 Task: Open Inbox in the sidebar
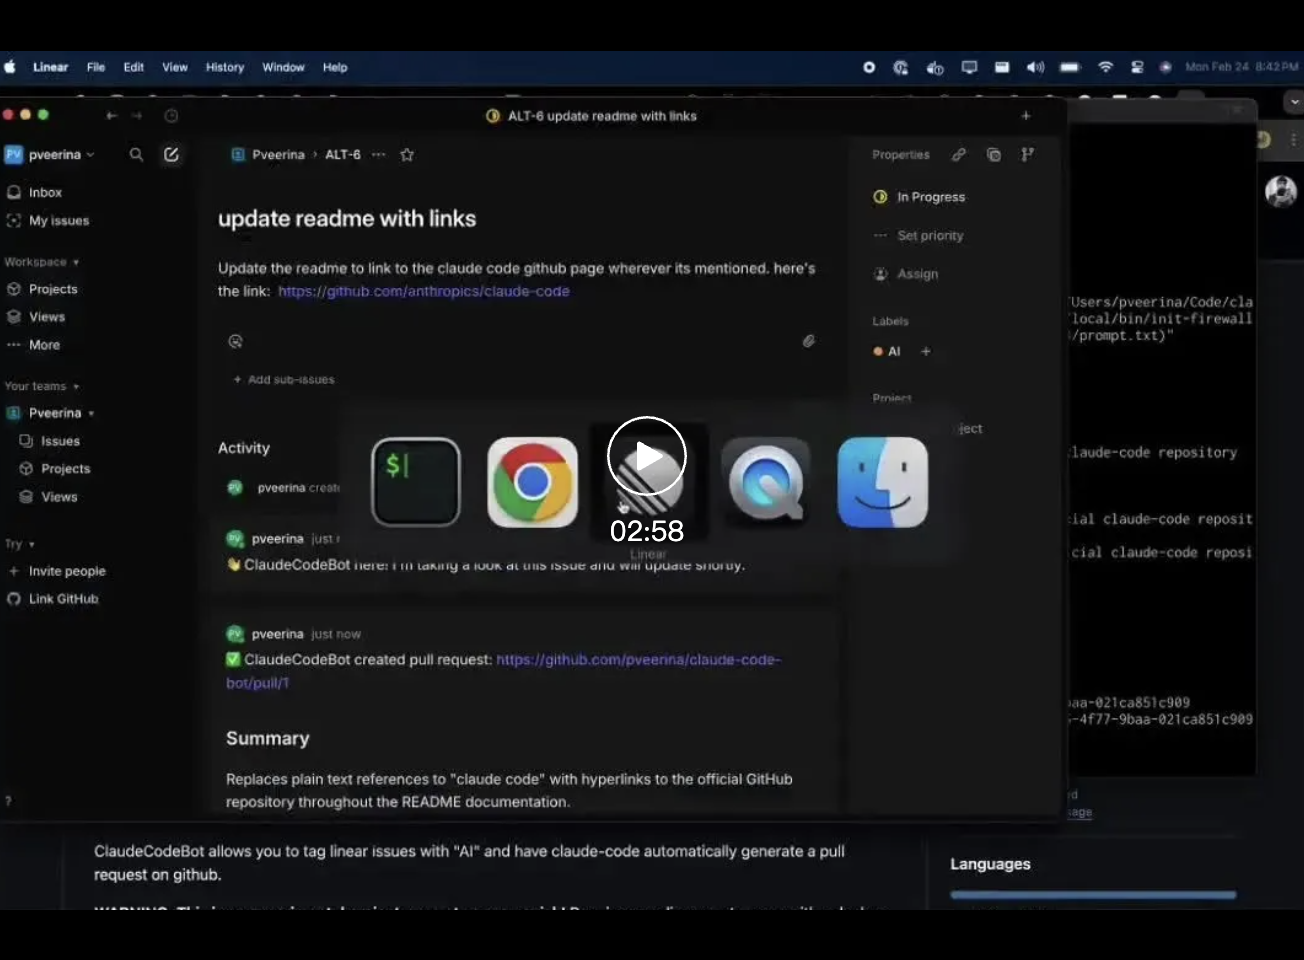coord(45,192)
